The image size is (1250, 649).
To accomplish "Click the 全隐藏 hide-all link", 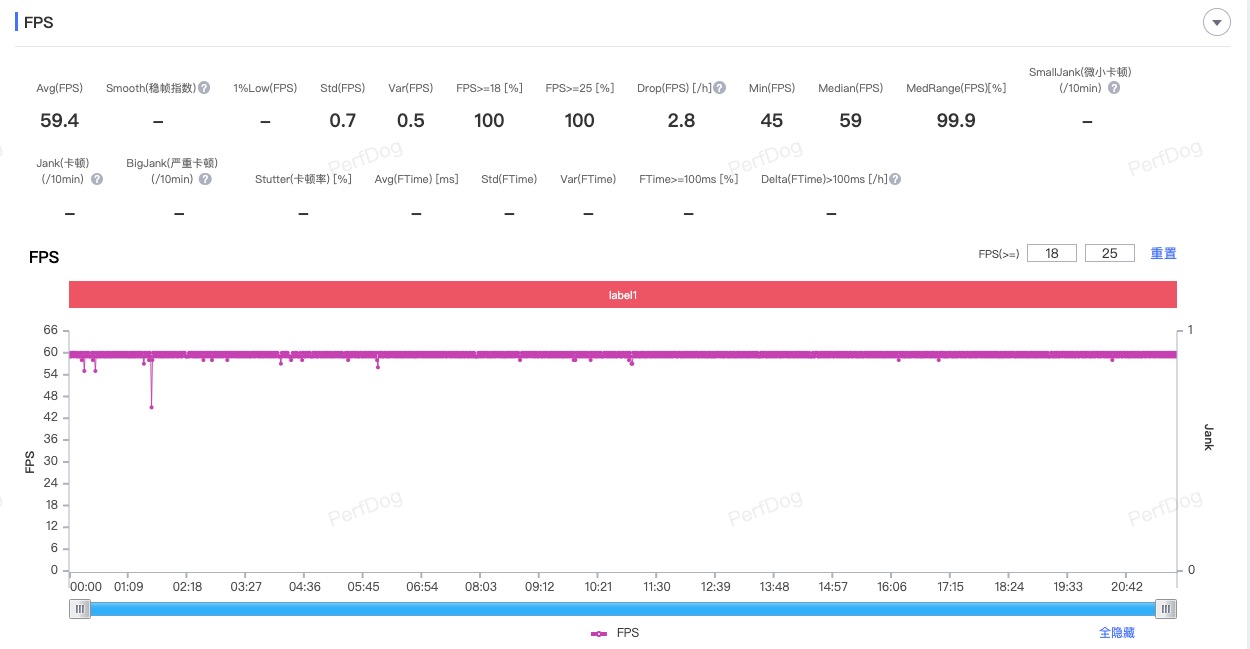I will tap(1116, 633).
